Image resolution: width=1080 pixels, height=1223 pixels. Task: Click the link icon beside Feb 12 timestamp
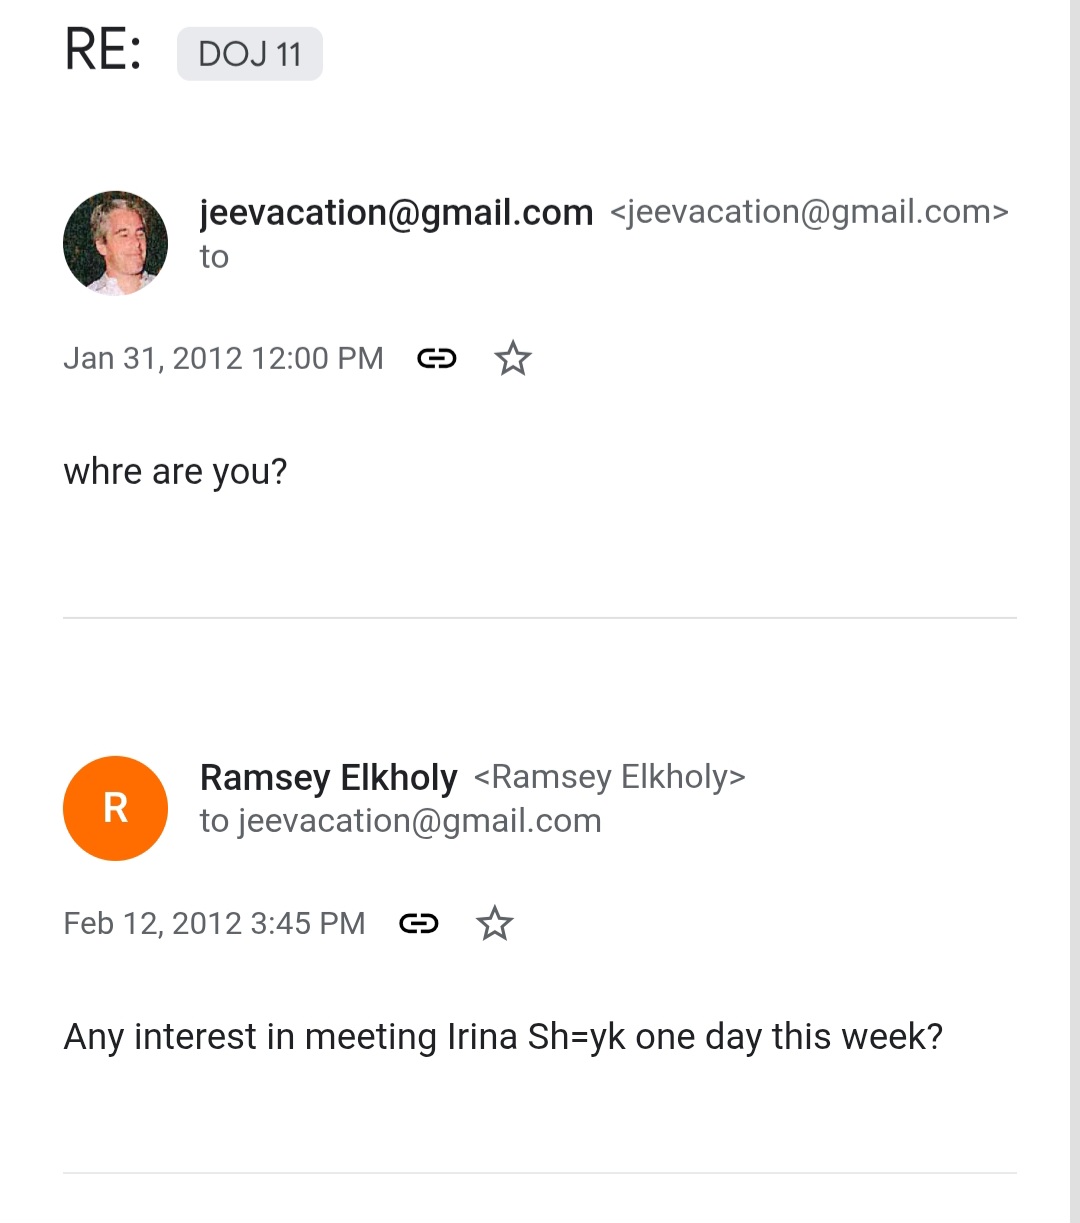tap(418, 923)
